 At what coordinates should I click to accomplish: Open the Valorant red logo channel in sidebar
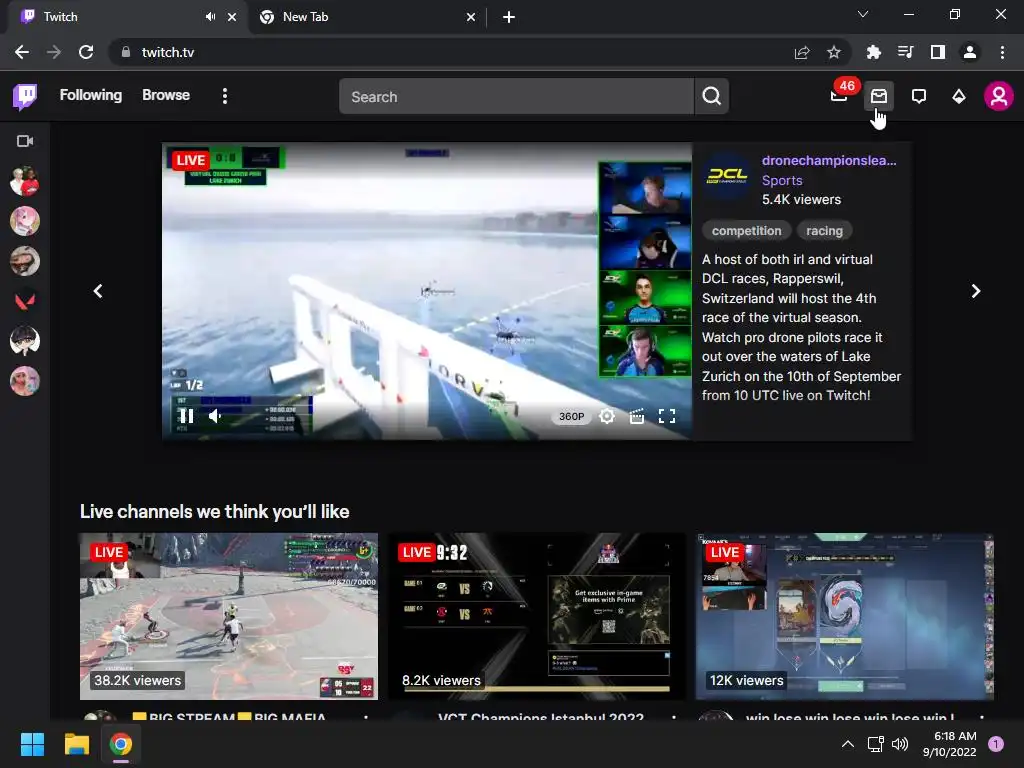25,301
